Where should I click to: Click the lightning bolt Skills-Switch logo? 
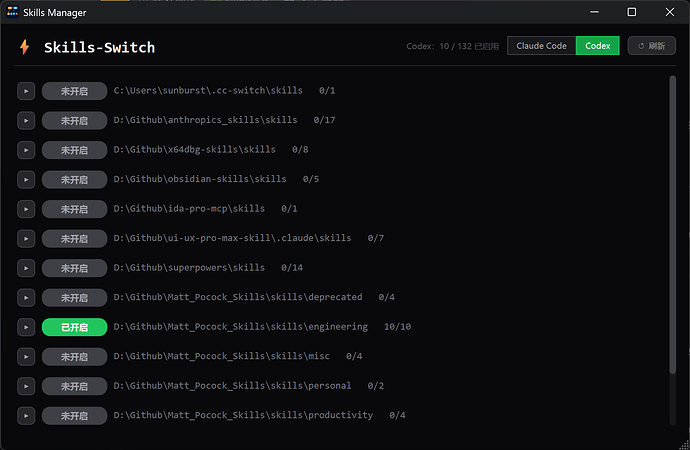pos(25,47)
